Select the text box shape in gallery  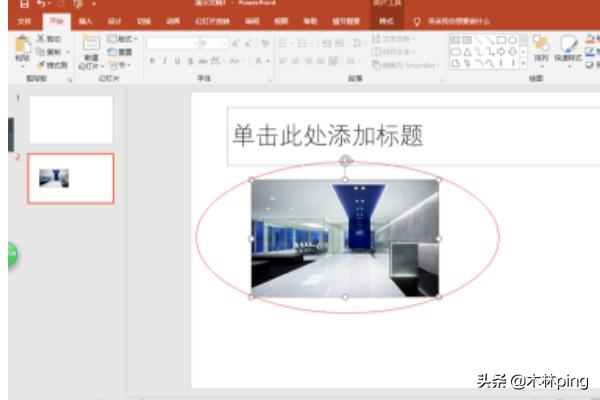click(455, 39)
